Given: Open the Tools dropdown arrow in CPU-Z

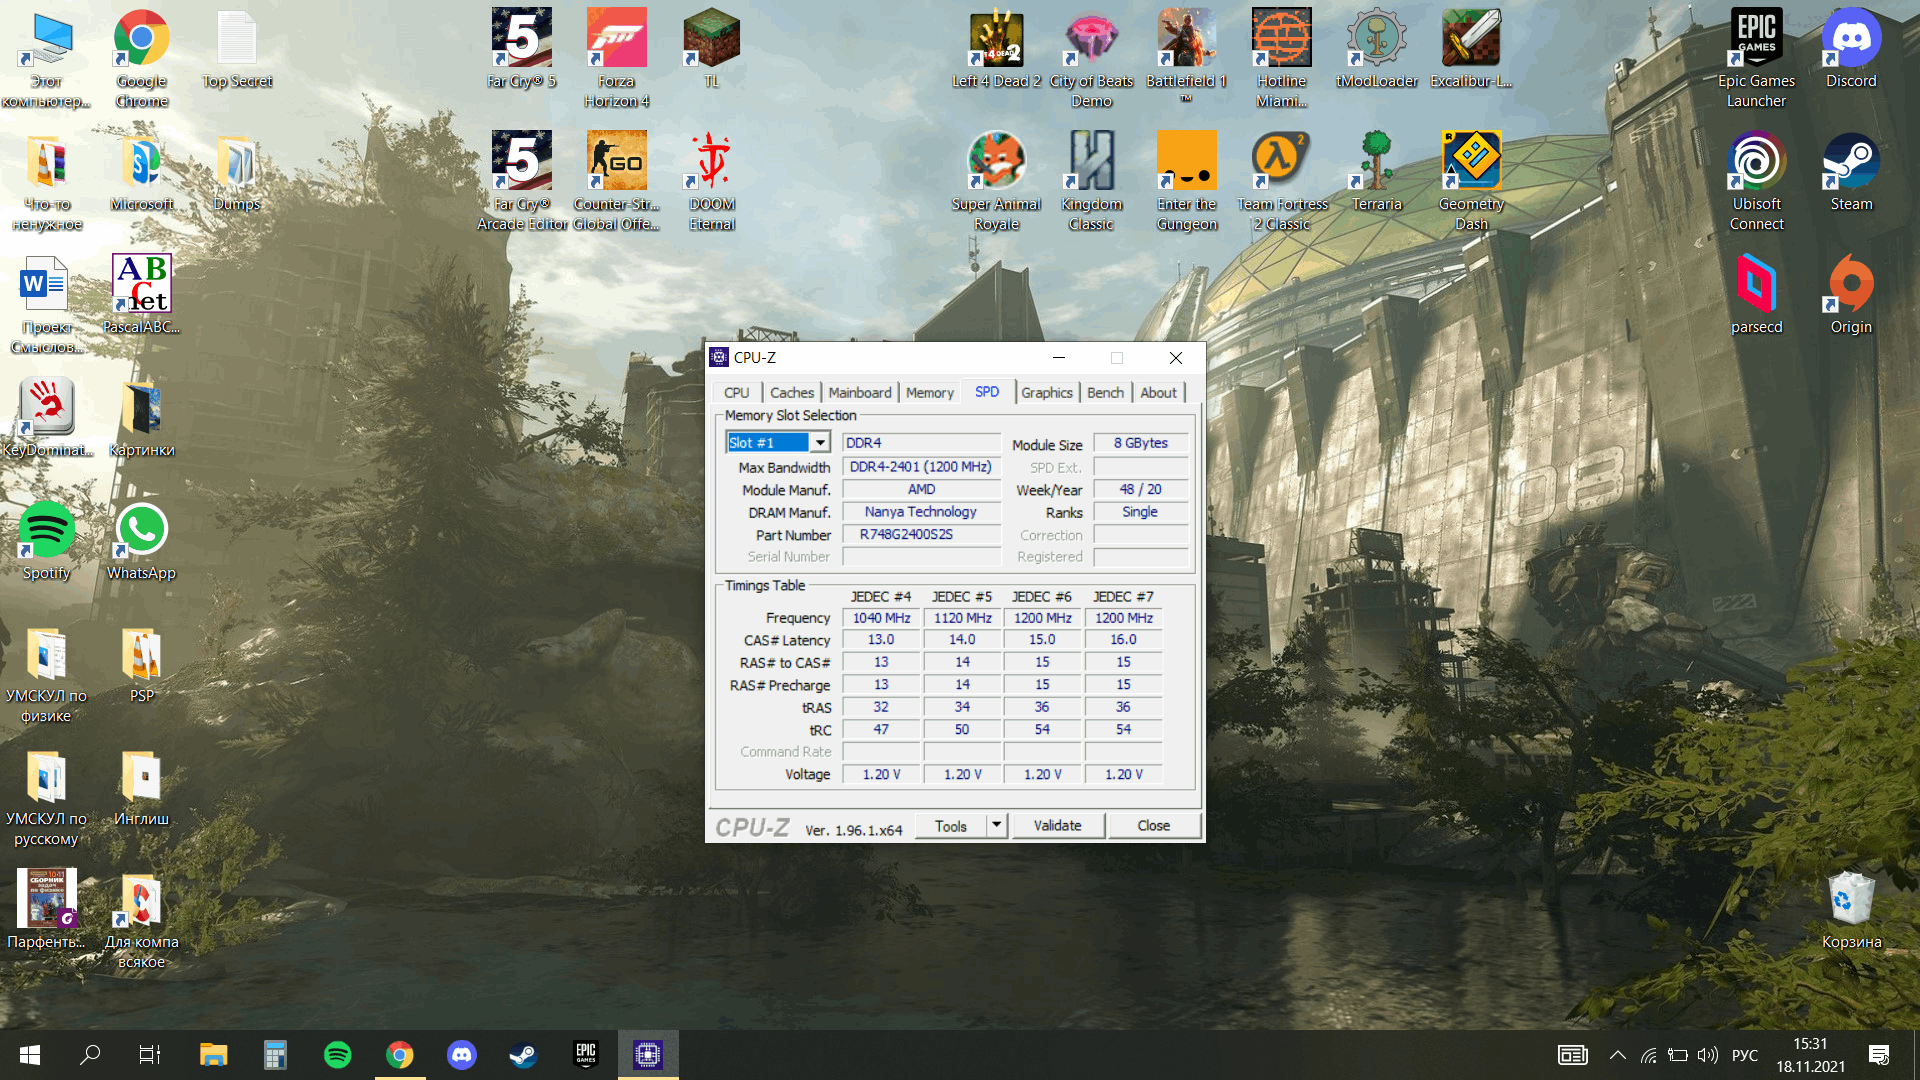Looking at the screenshot, I should (x=996, y=825).
